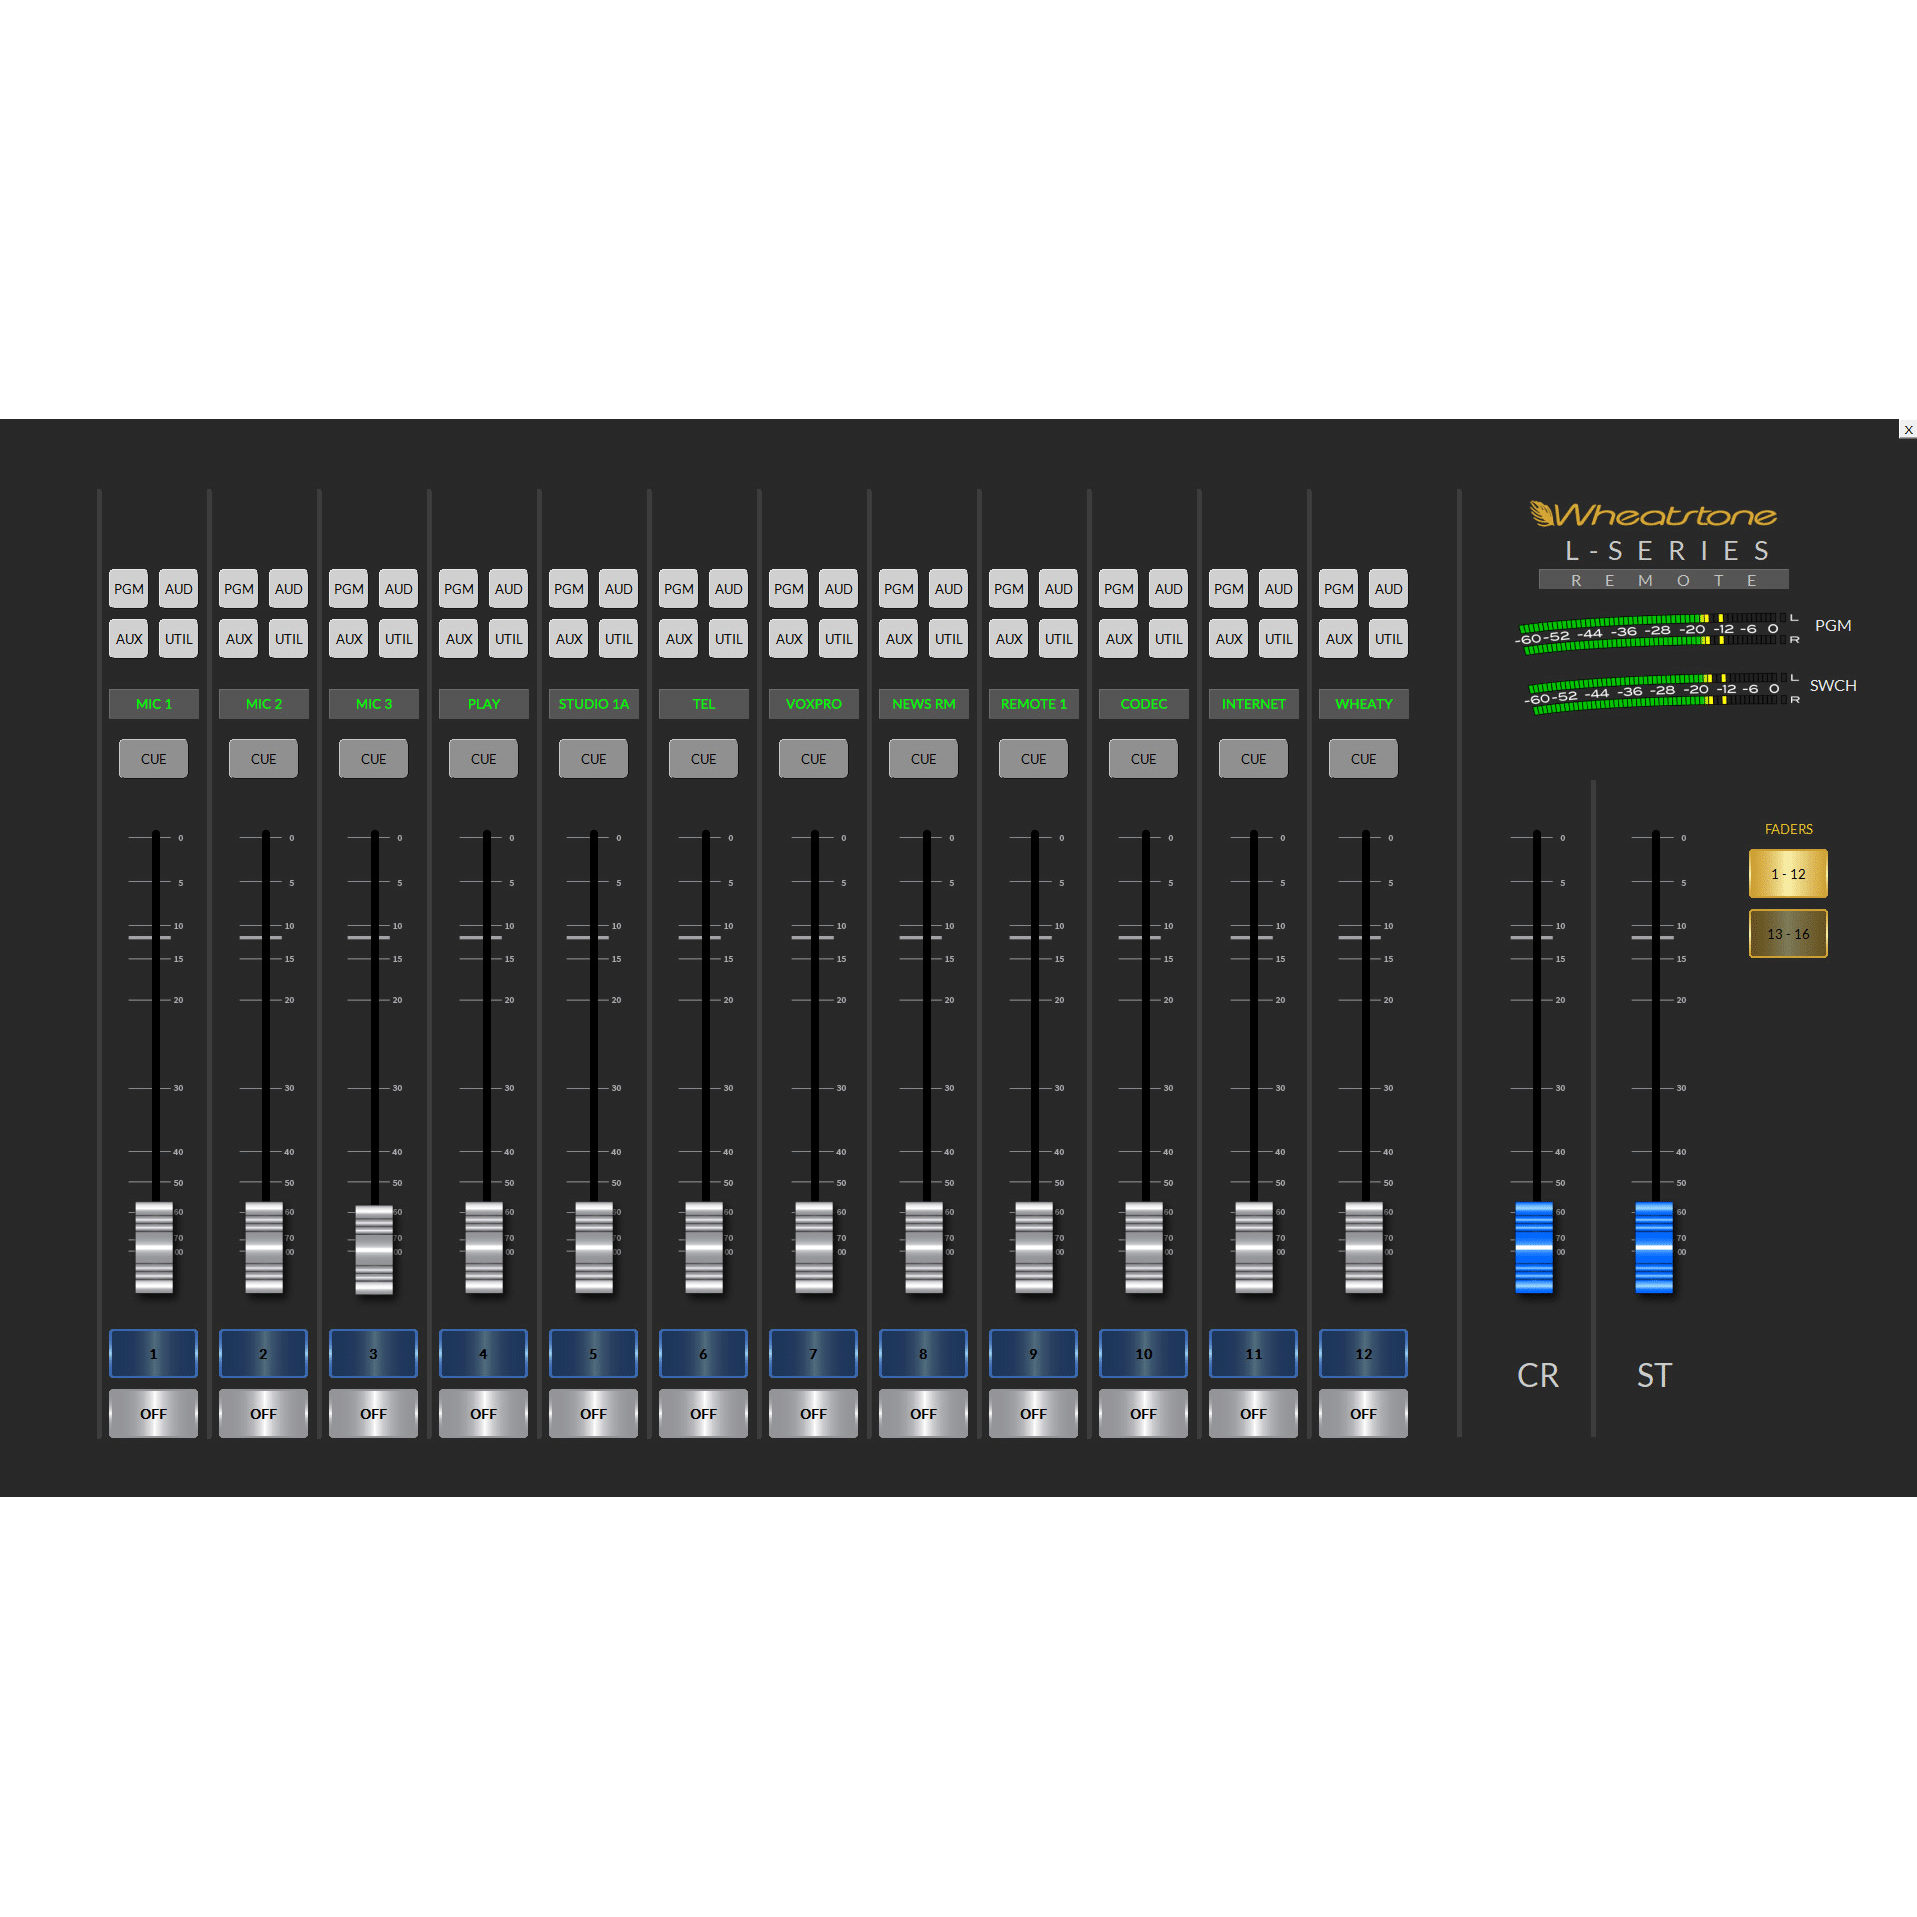Toggle UTIL bus on NEWS RM channel
1917x1917 pixels.
pyautogui.click(x=948, y=639)
